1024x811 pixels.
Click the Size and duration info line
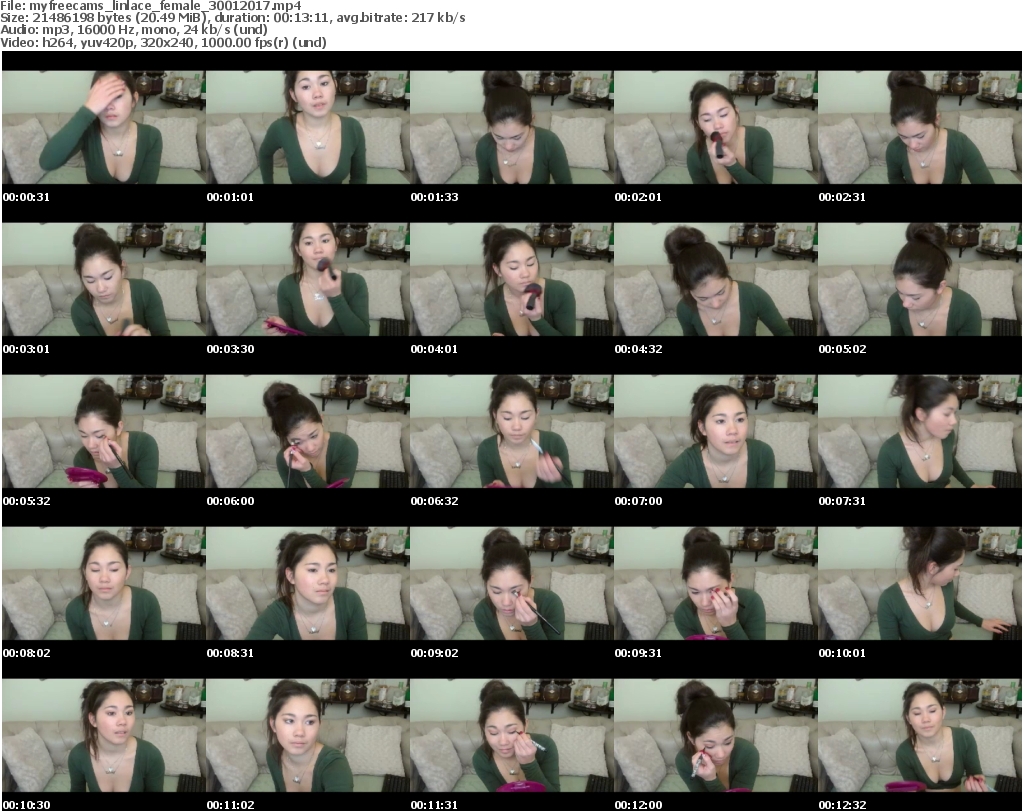coord(232,18)
